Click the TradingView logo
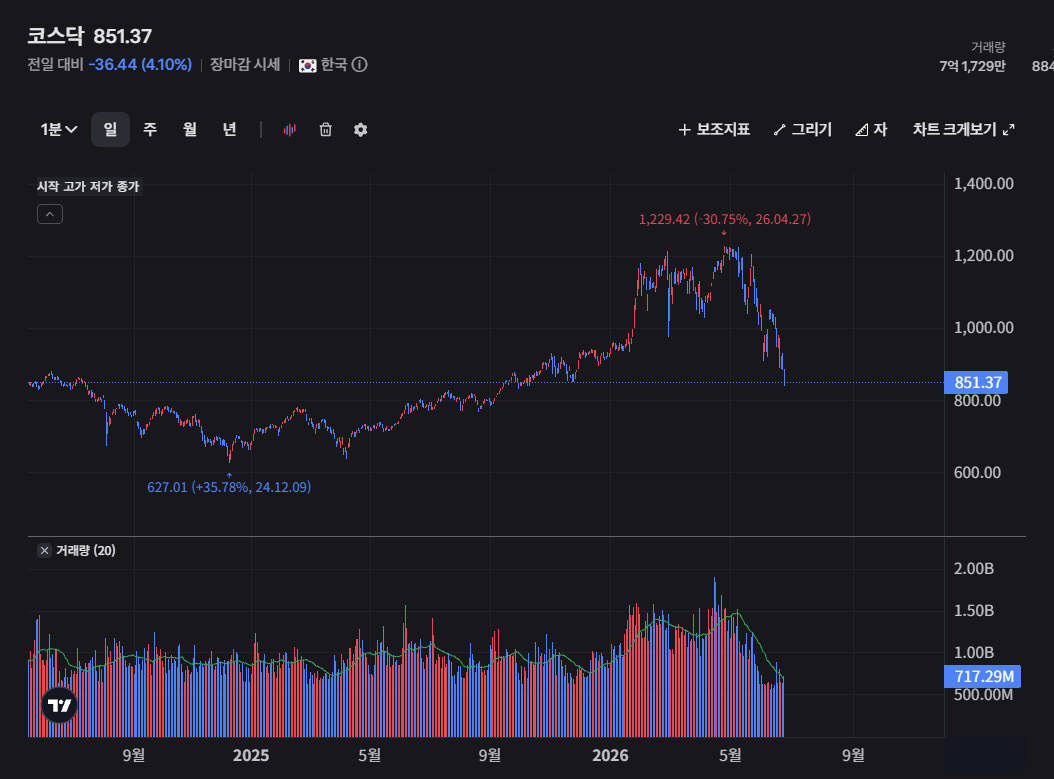The width and height of the screenshot is (1054, 779). pyautogui.click(x=59, y=705)
